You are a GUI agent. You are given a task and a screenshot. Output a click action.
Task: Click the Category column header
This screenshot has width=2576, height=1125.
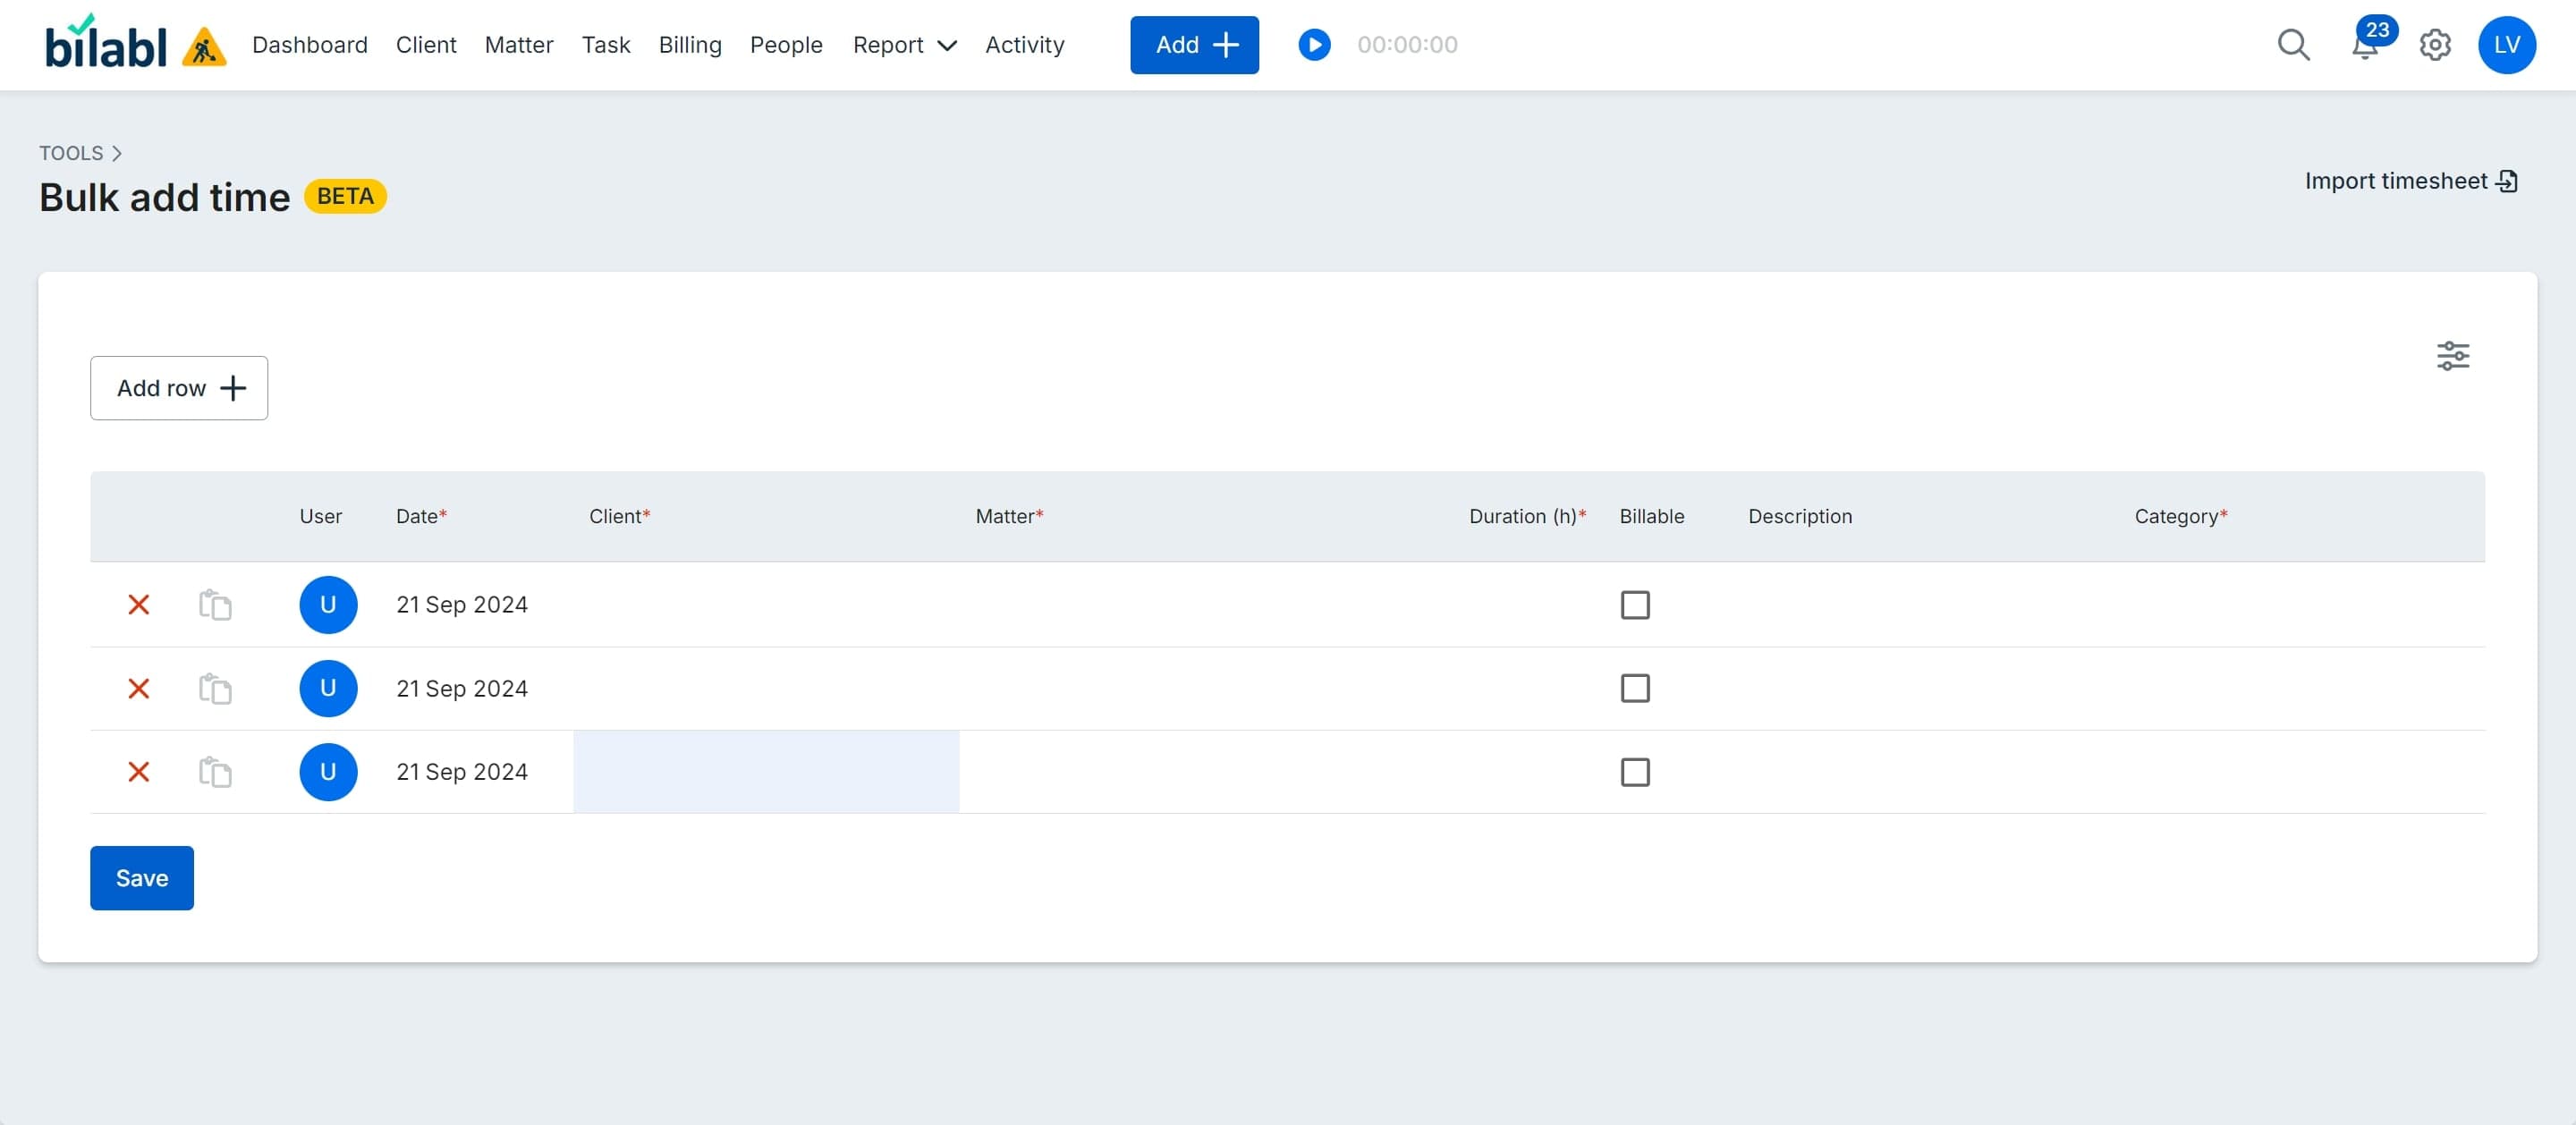pos(2181,516)
